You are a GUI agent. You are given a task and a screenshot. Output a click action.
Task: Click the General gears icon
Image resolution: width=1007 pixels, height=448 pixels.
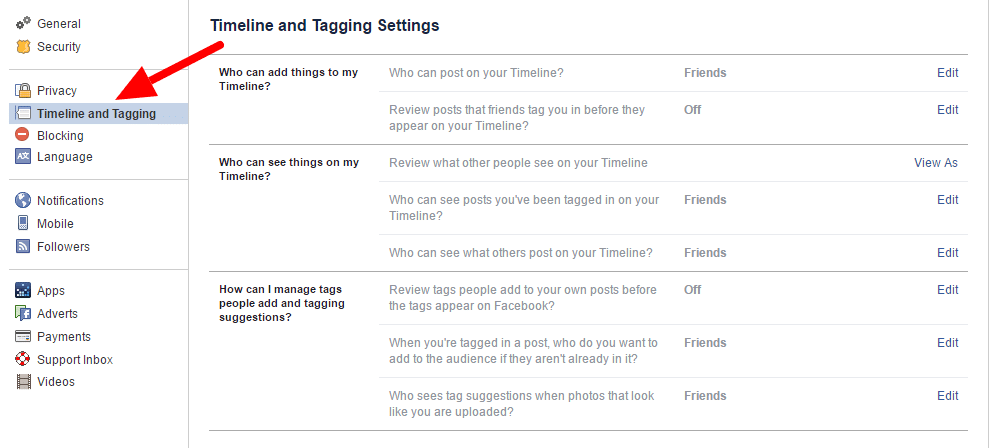pyautogui.click(x=23, y=24)
